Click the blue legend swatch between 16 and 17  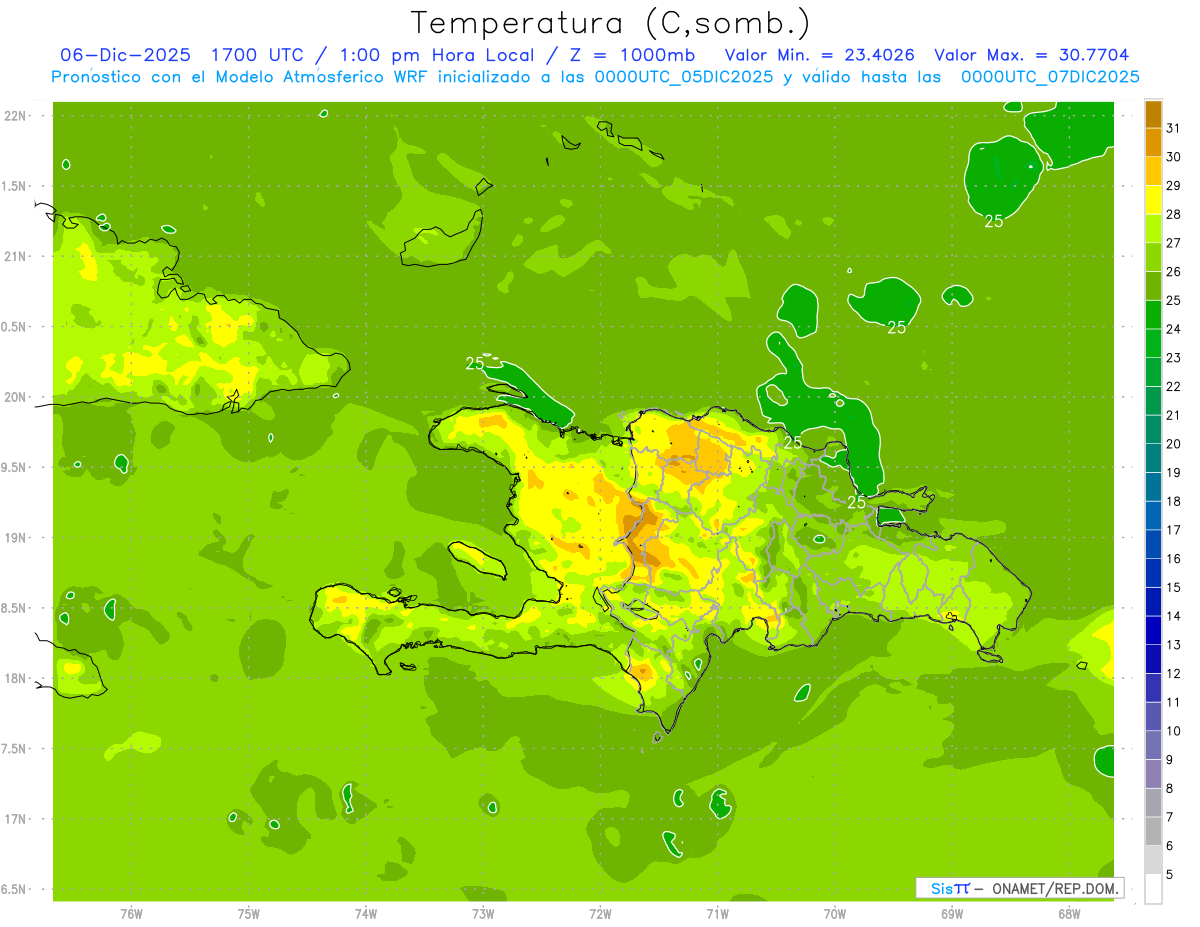click(1153, 544)
